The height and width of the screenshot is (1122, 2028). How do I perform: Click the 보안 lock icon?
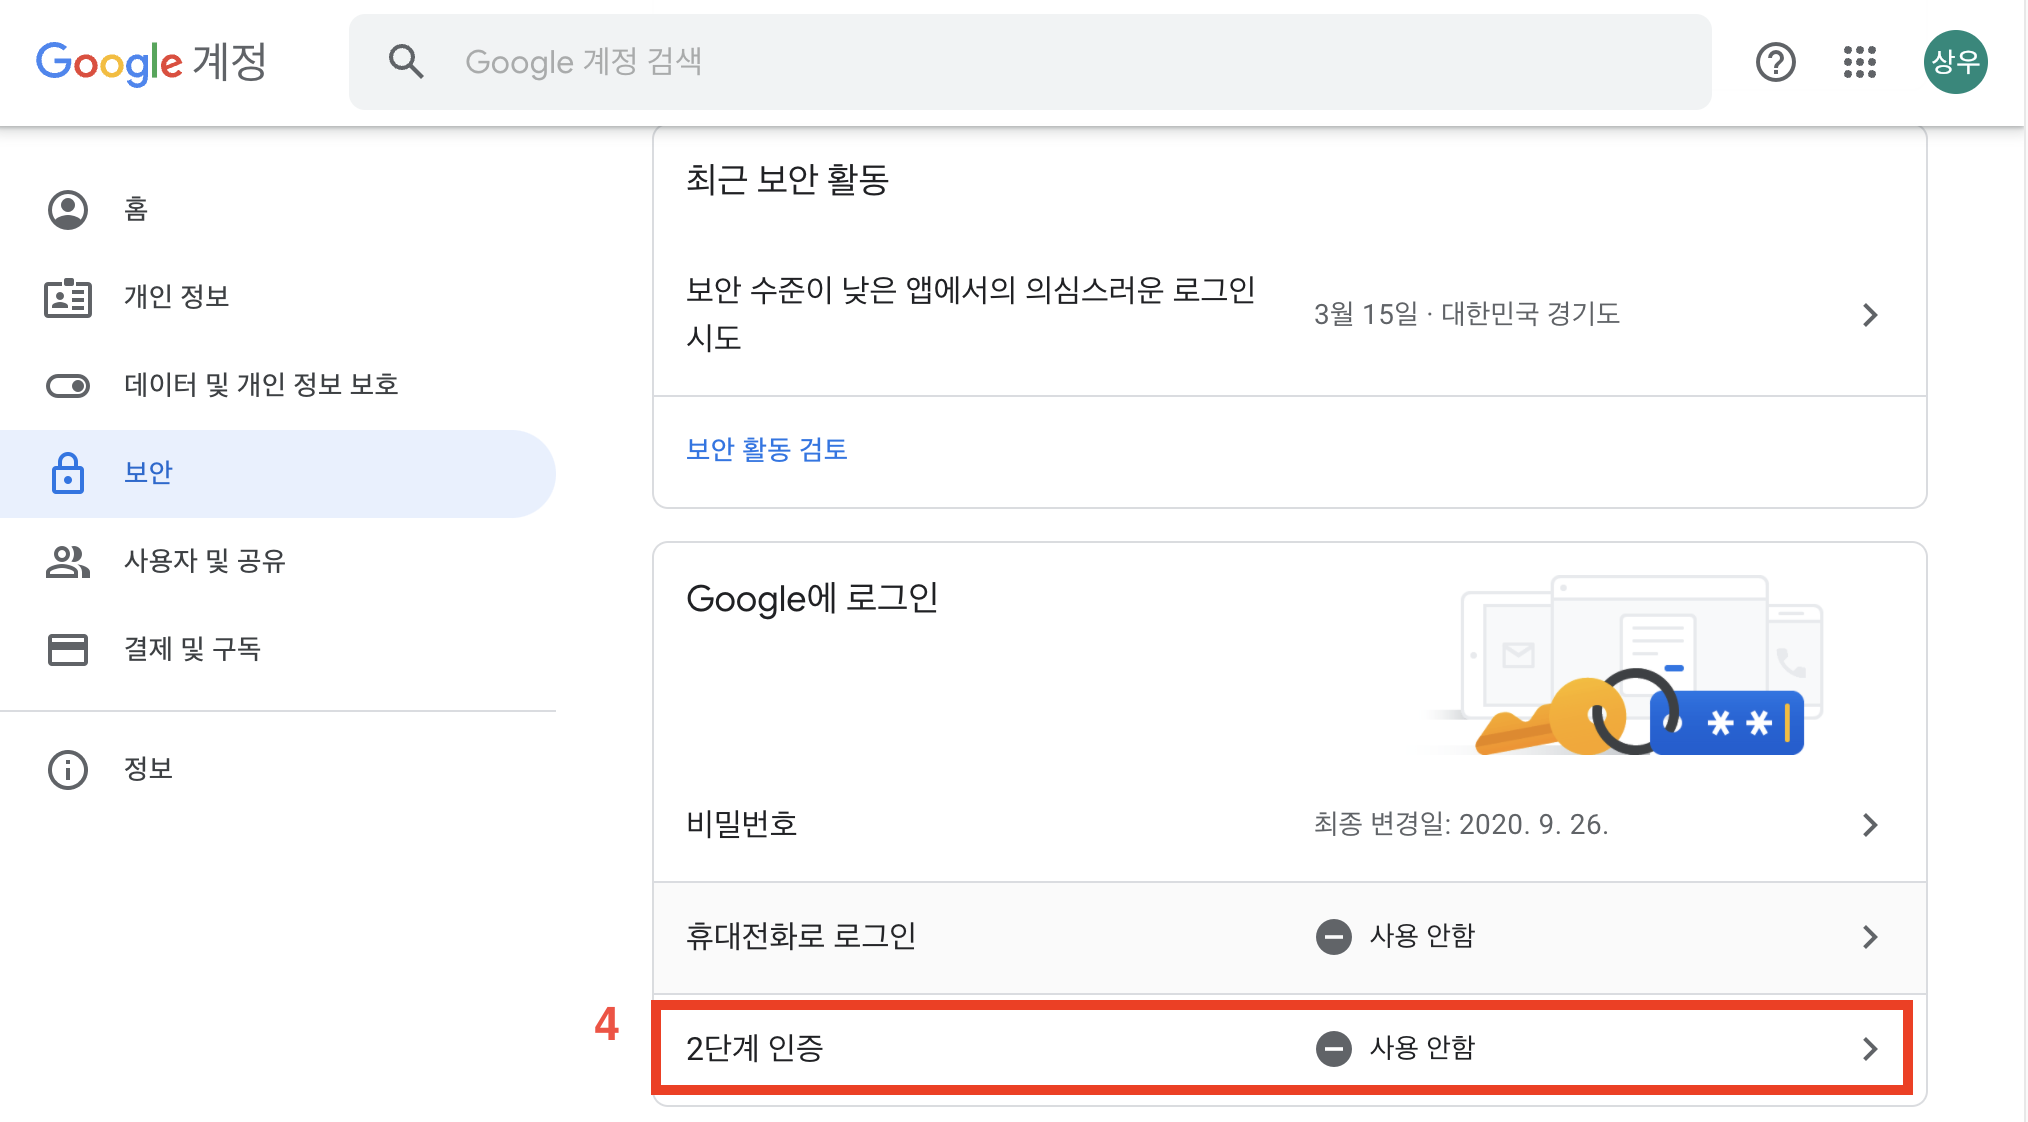point(68,473)
